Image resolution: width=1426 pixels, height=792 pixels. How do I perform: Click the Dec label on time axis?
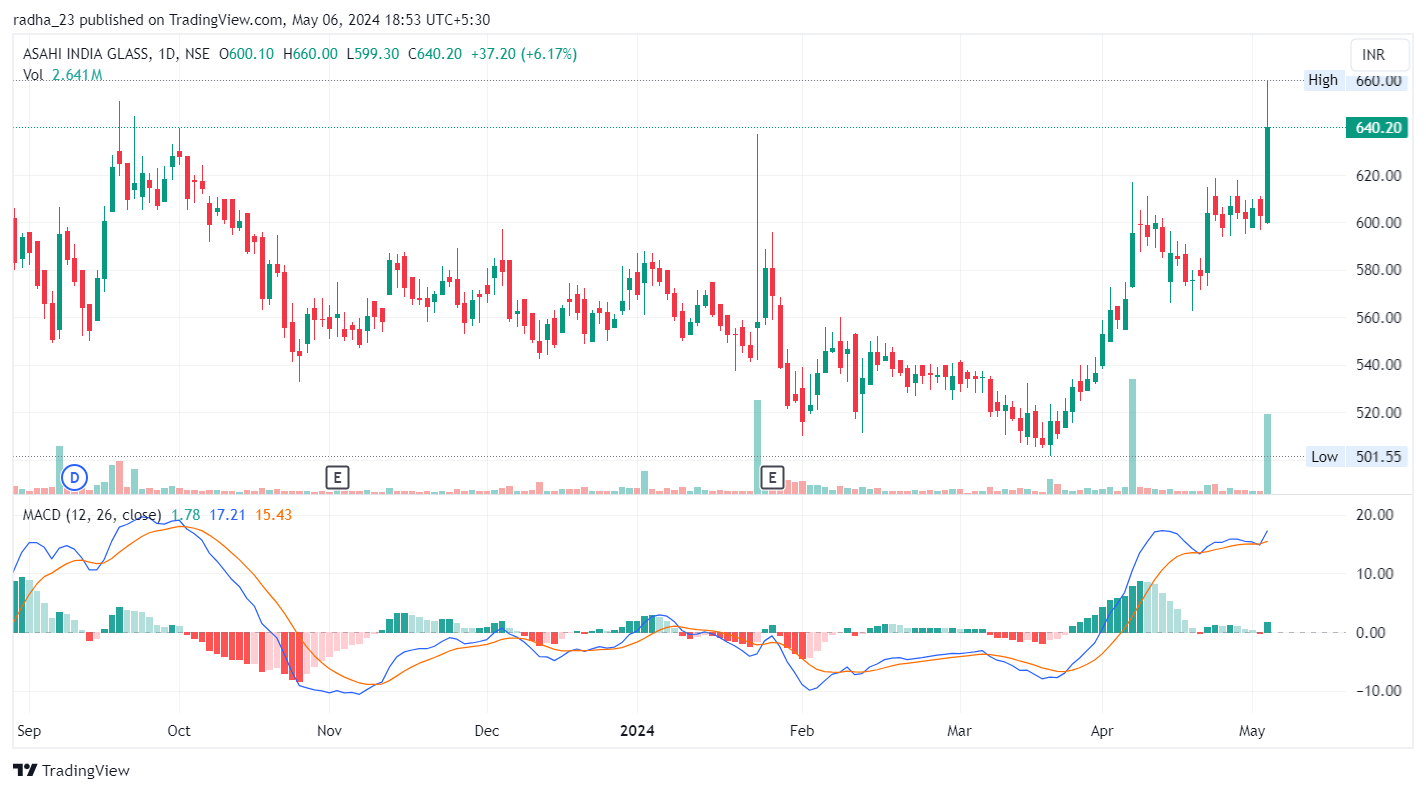pos(487,731)
